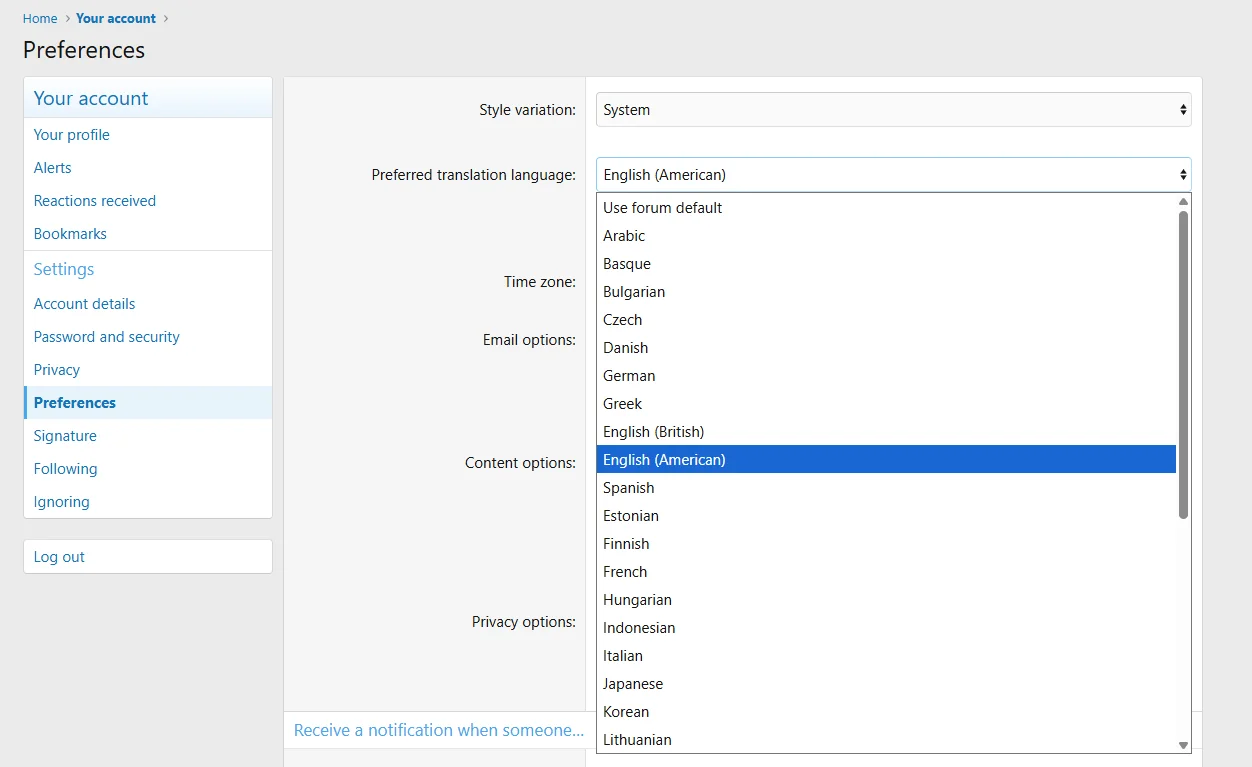
Task: Select highlighted English (American) option
Action: tap(886, 460)
